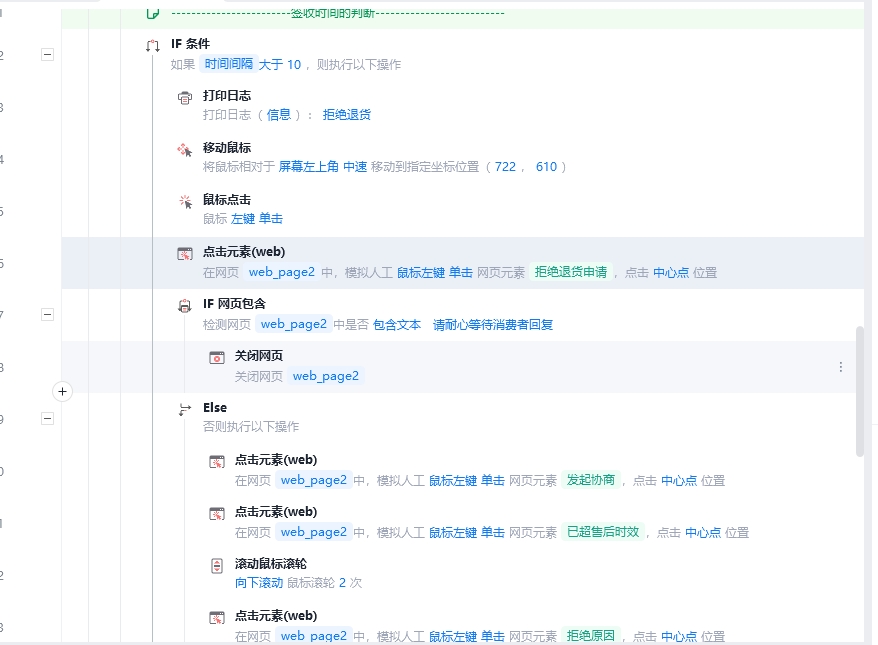Click the 已超售后时效 element tag
This screenshot has width=878, height=645.
coord(603,532)
